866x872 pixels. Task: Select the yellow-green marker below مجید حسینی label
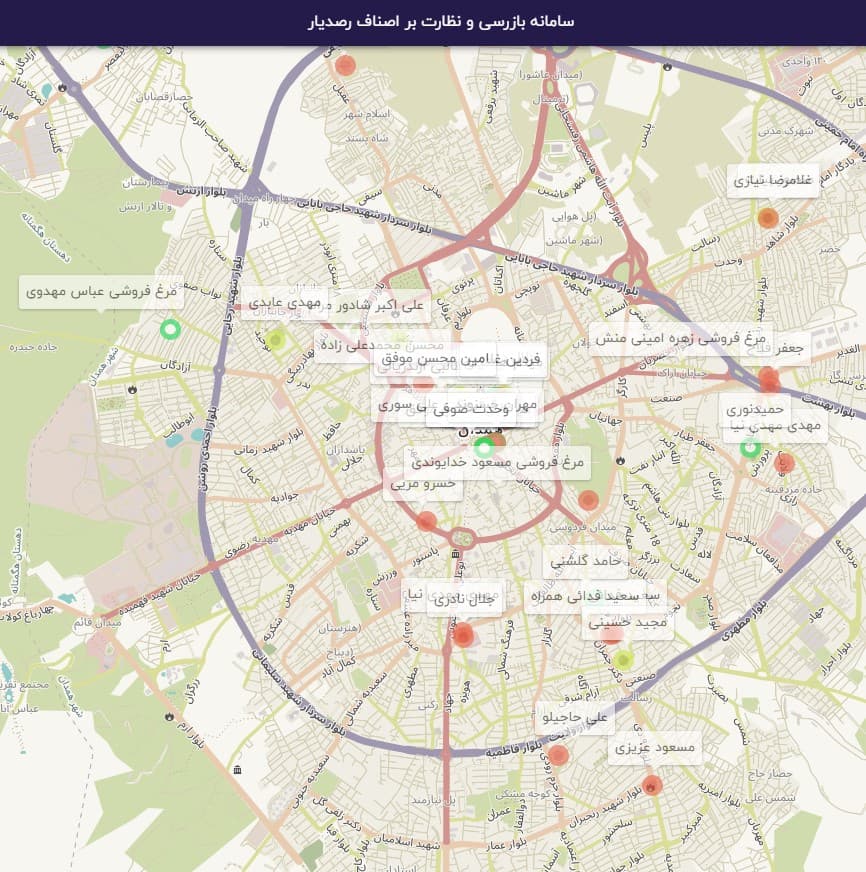coord(623,660)
